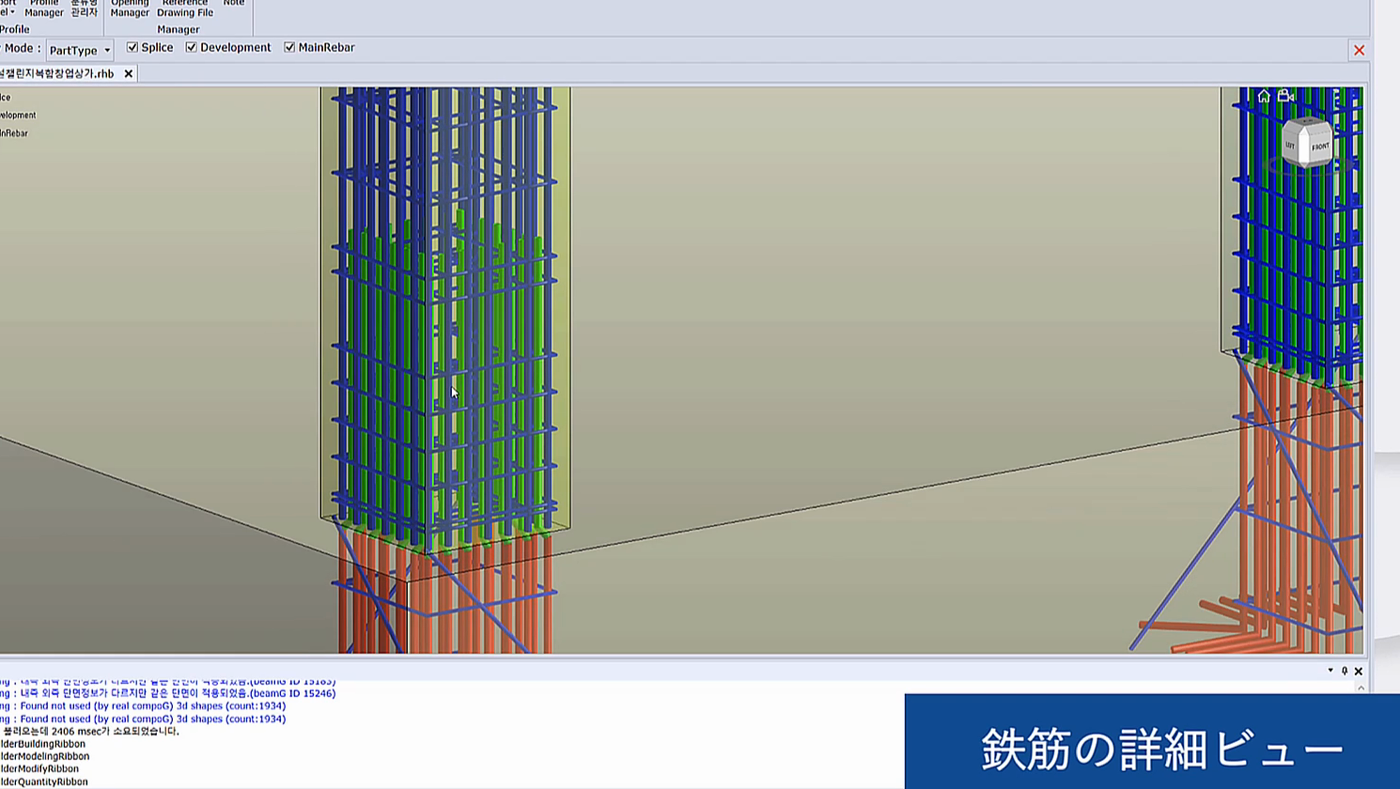The image size is (1400, 789).
Task: Close the output log panel
Action: 1358,671
